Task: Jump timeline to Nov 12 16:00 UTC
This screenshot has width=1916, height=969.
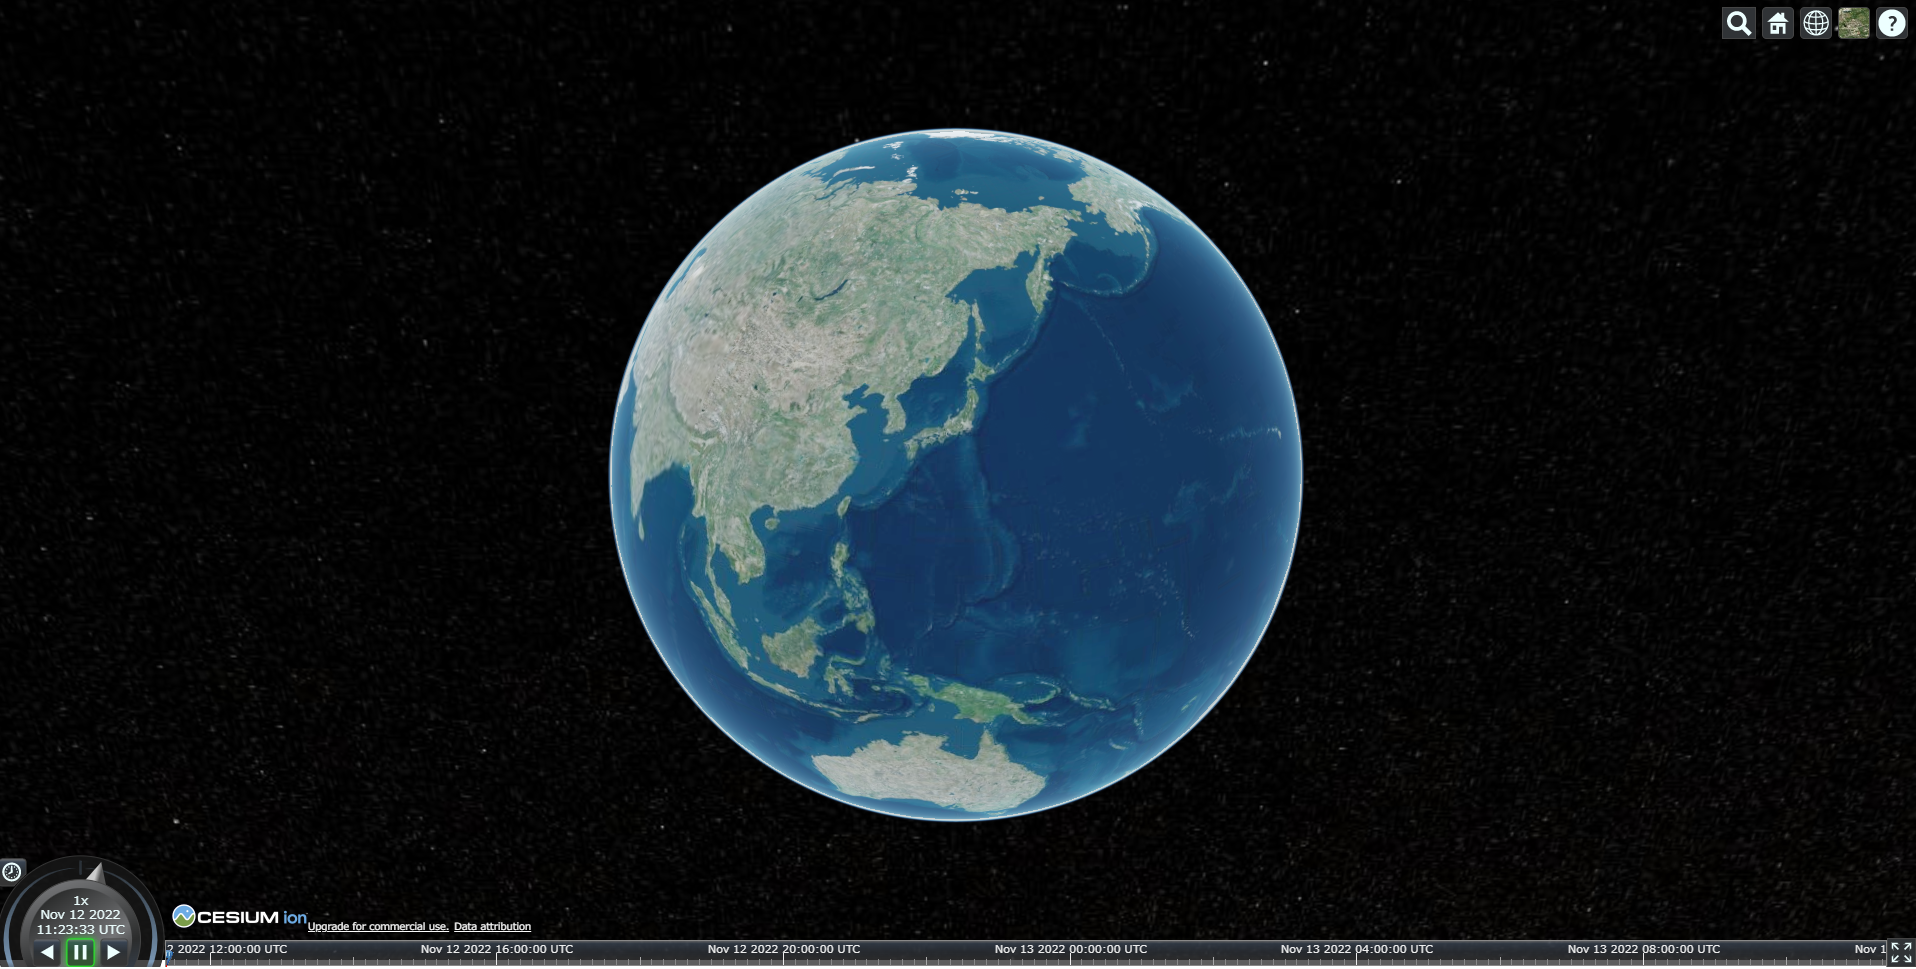Action: click(x=497, y=950)
